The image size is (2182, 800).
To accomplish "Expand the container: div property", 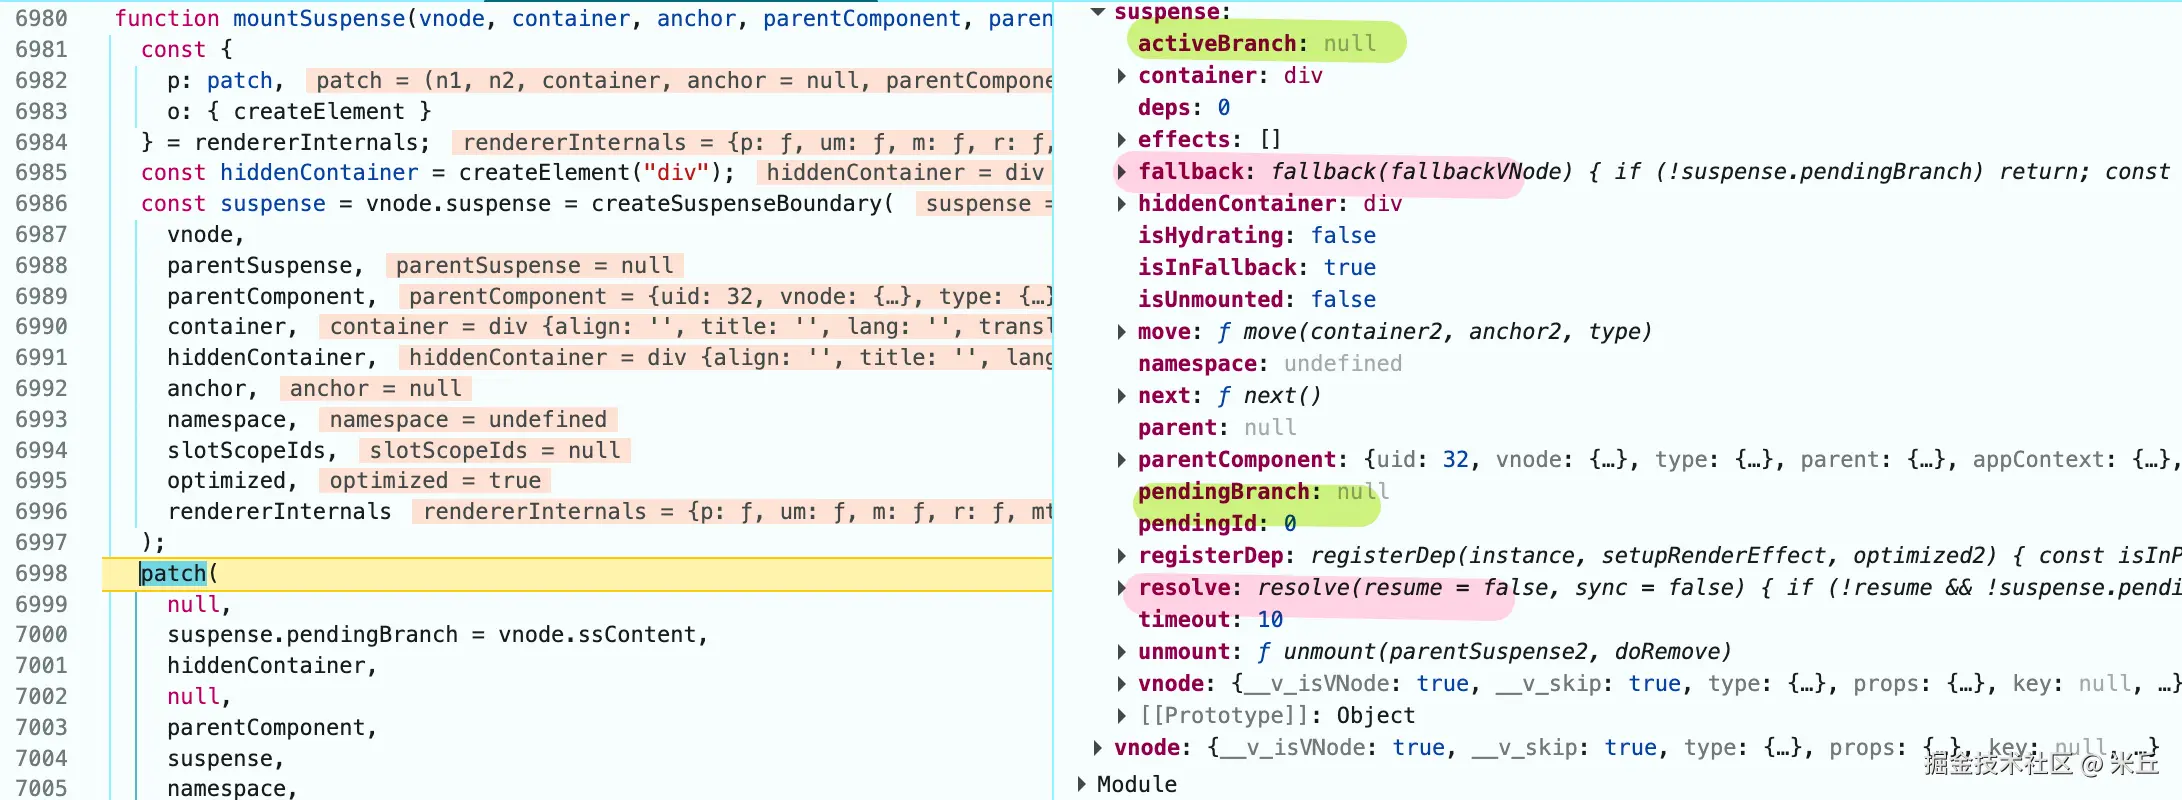I will tap(1121, 76).
